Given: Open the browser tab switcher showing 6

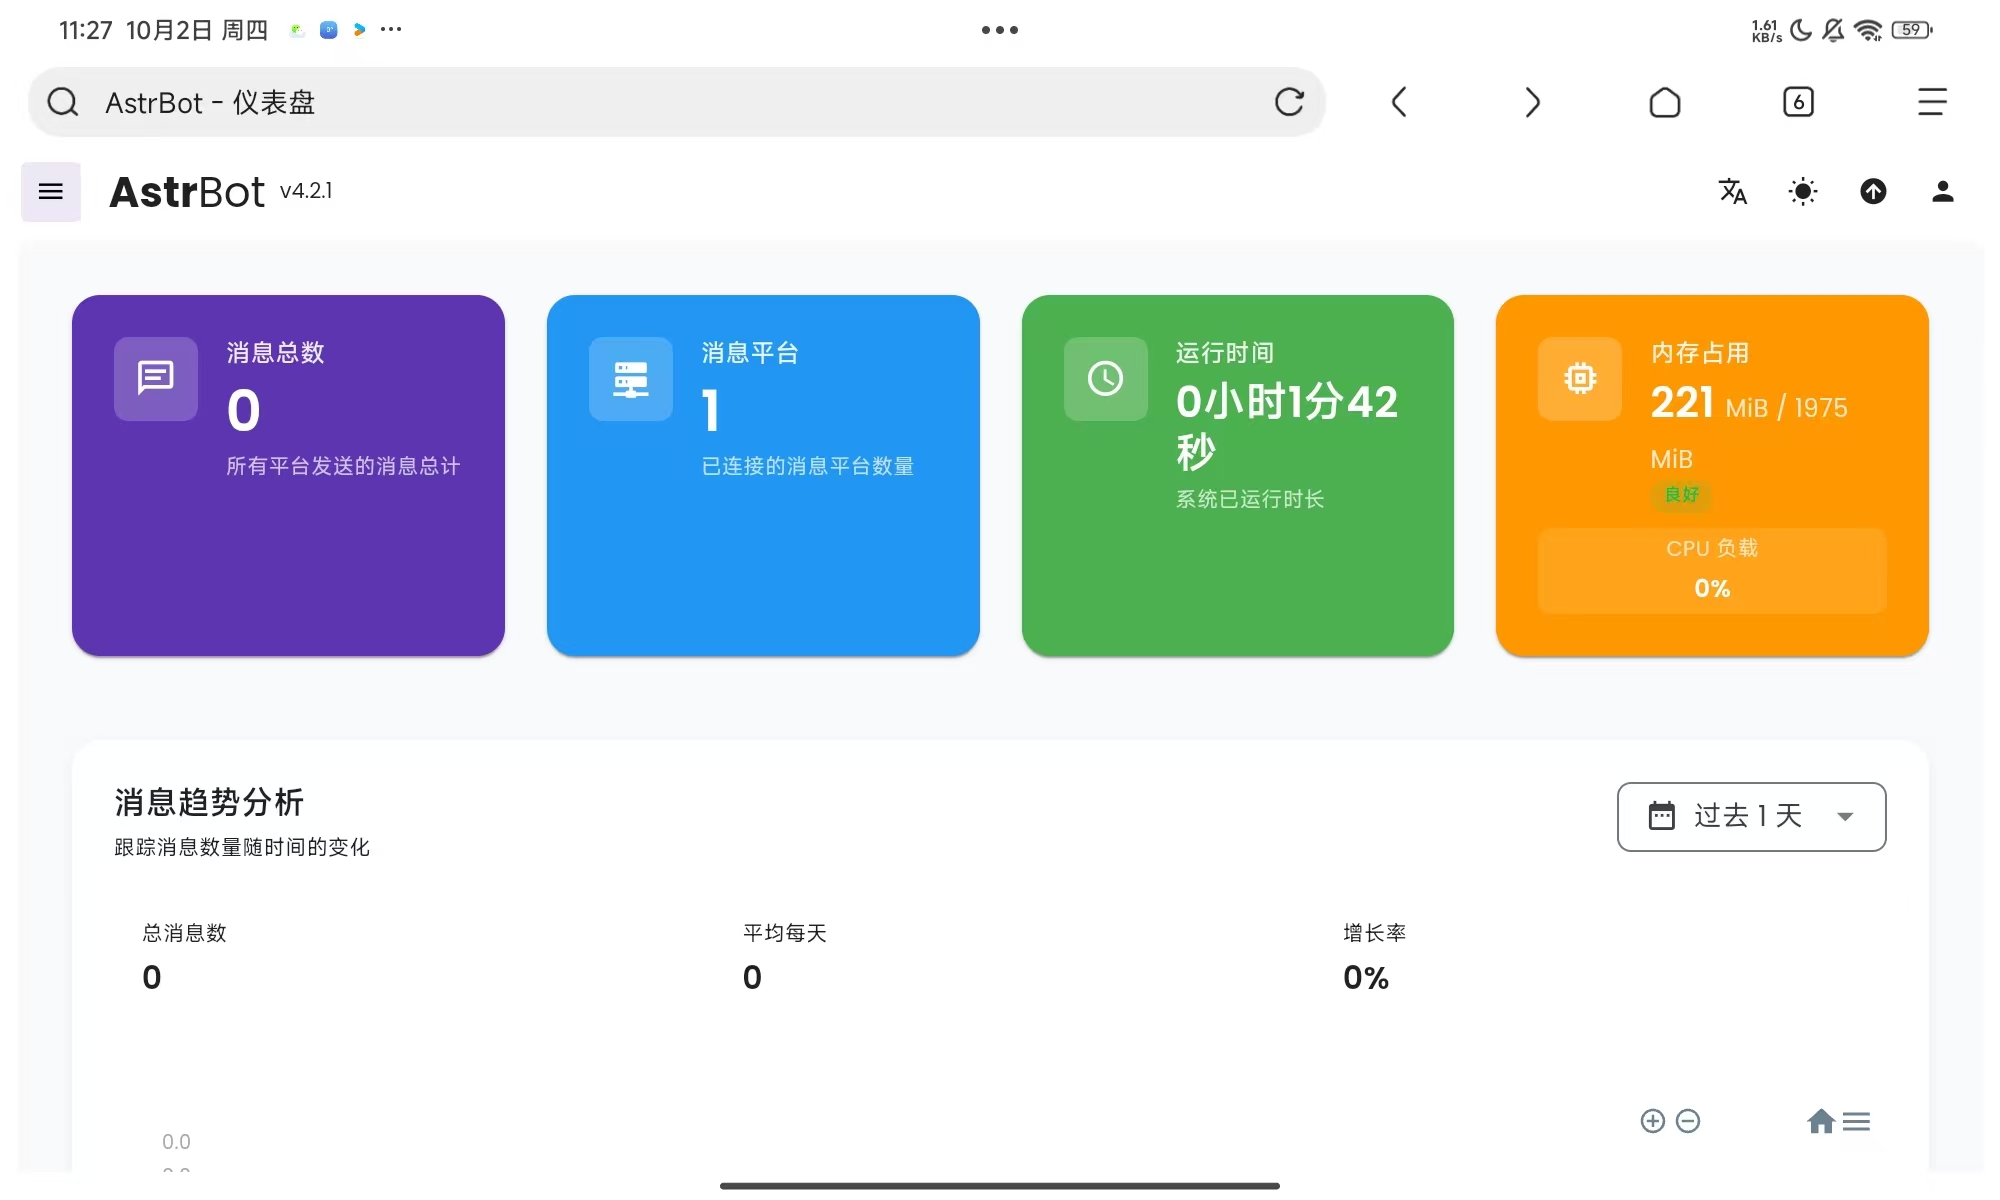Looking at the screenshot, I should (x=1798, y=102).
